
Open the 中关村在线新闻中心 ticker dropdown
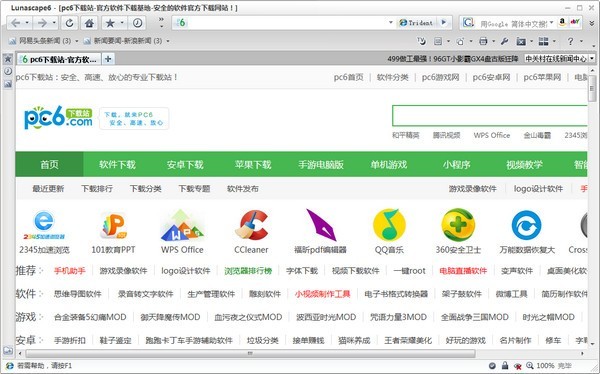592,59
